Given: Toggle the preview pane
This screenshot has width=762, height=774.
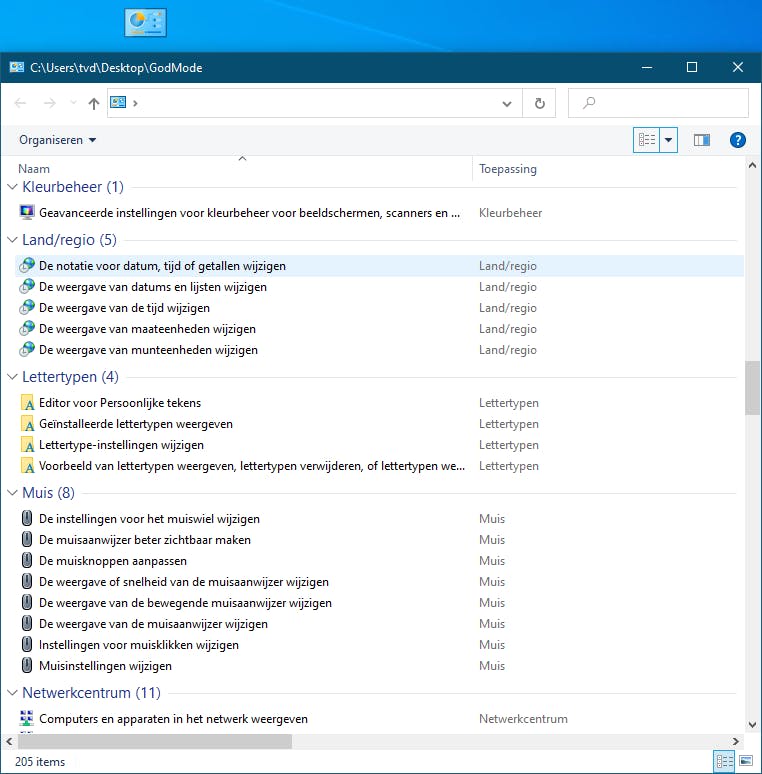Looking at the screenshot, I should (x=701, y=140).
